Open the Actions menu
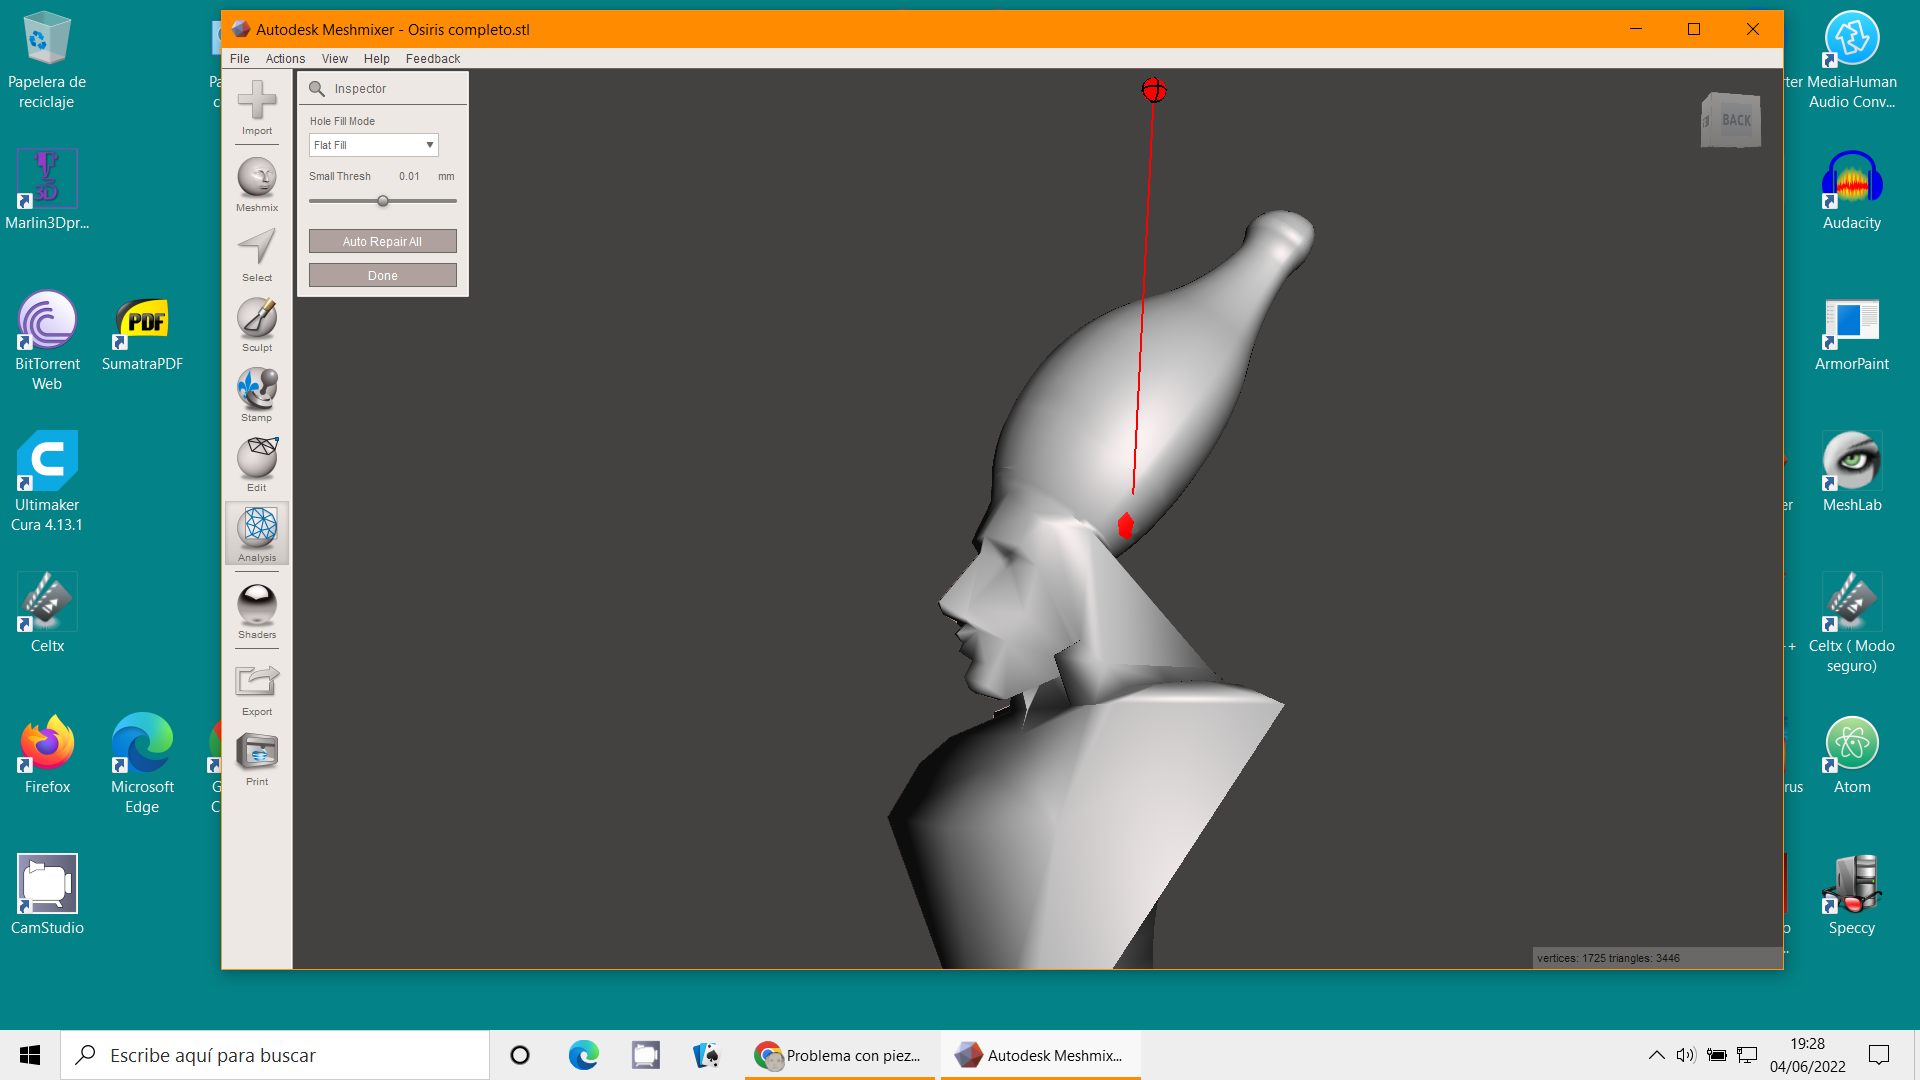Screen dimensions: 1920x1080 click(x=285, y=59)
